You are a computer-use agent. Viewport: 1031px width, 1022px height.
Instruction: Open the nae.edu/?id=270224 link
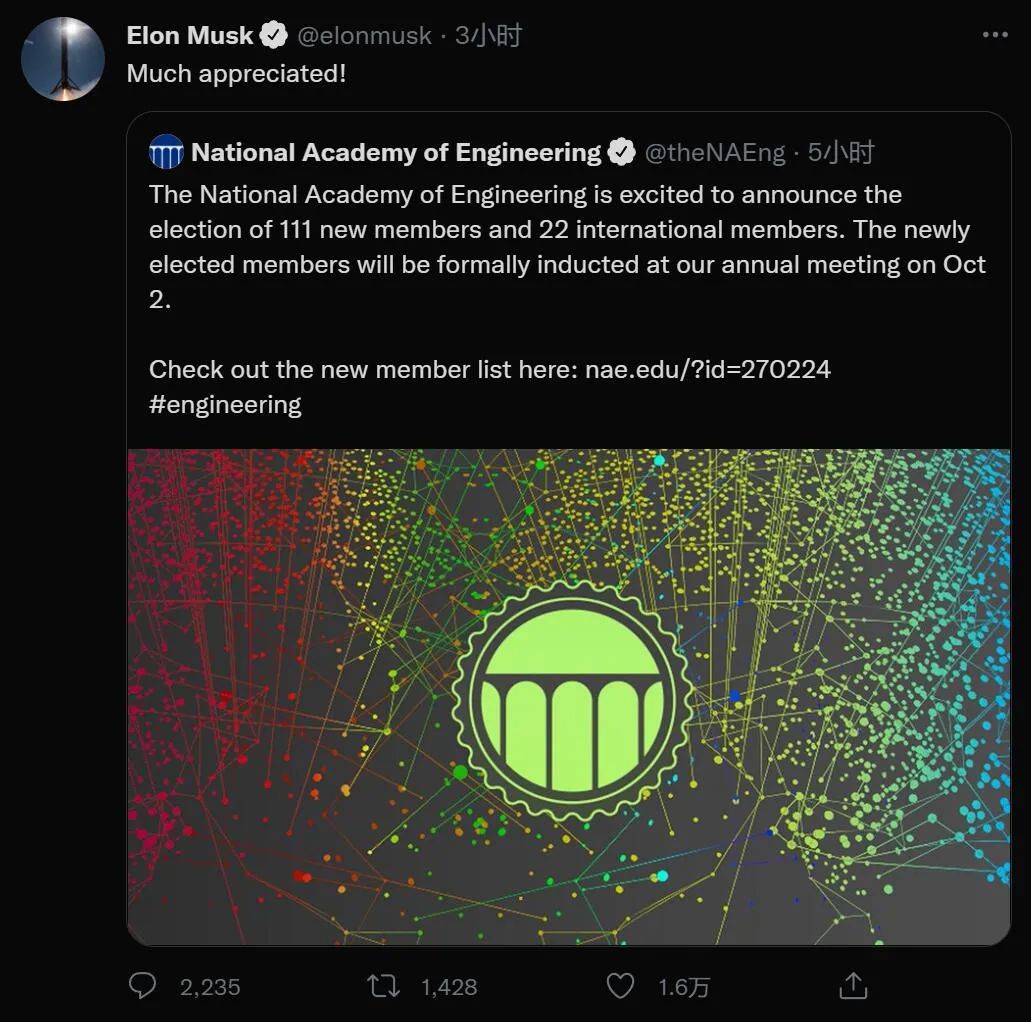(x=708, y=369)
